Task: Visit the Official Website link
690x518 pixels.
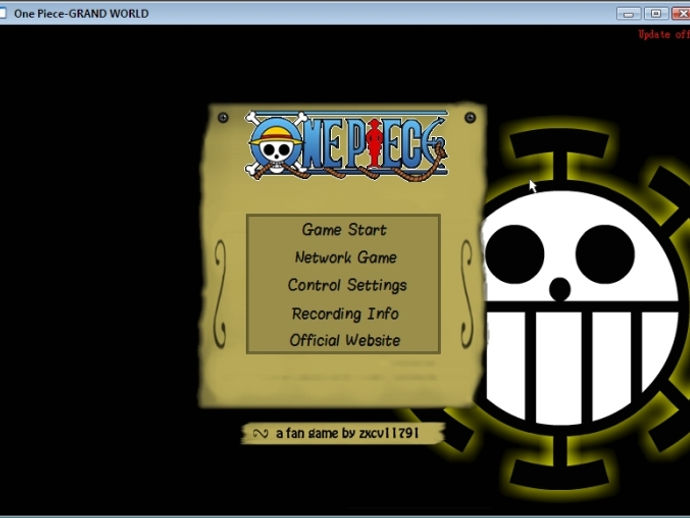Action: click(345, 340)
